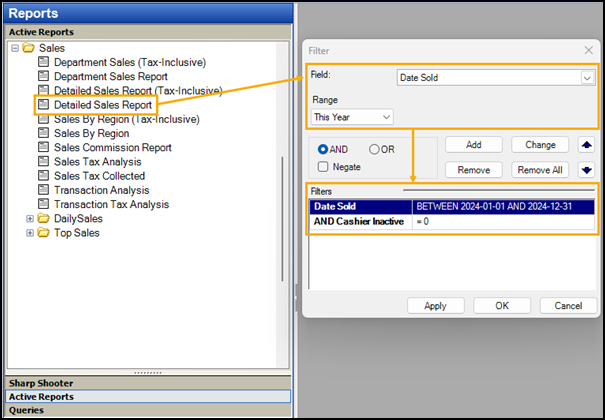The height and width of the screenshot is (420, 605).
Task: Switch to the Active Reports panel at the bottom
Action: 148,396
